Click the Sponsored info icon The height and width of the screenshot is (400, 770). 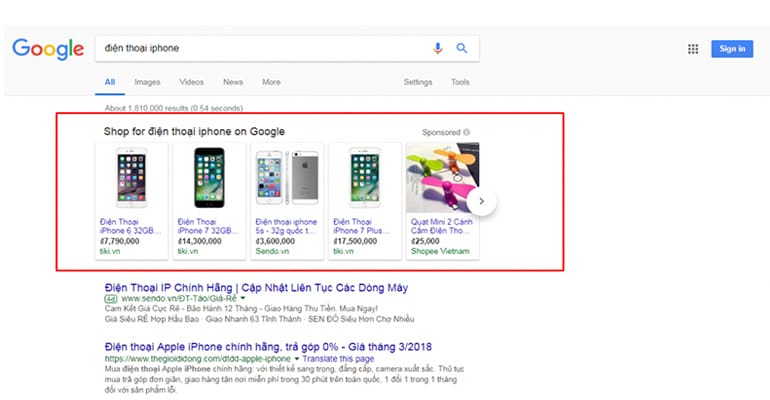467,132
